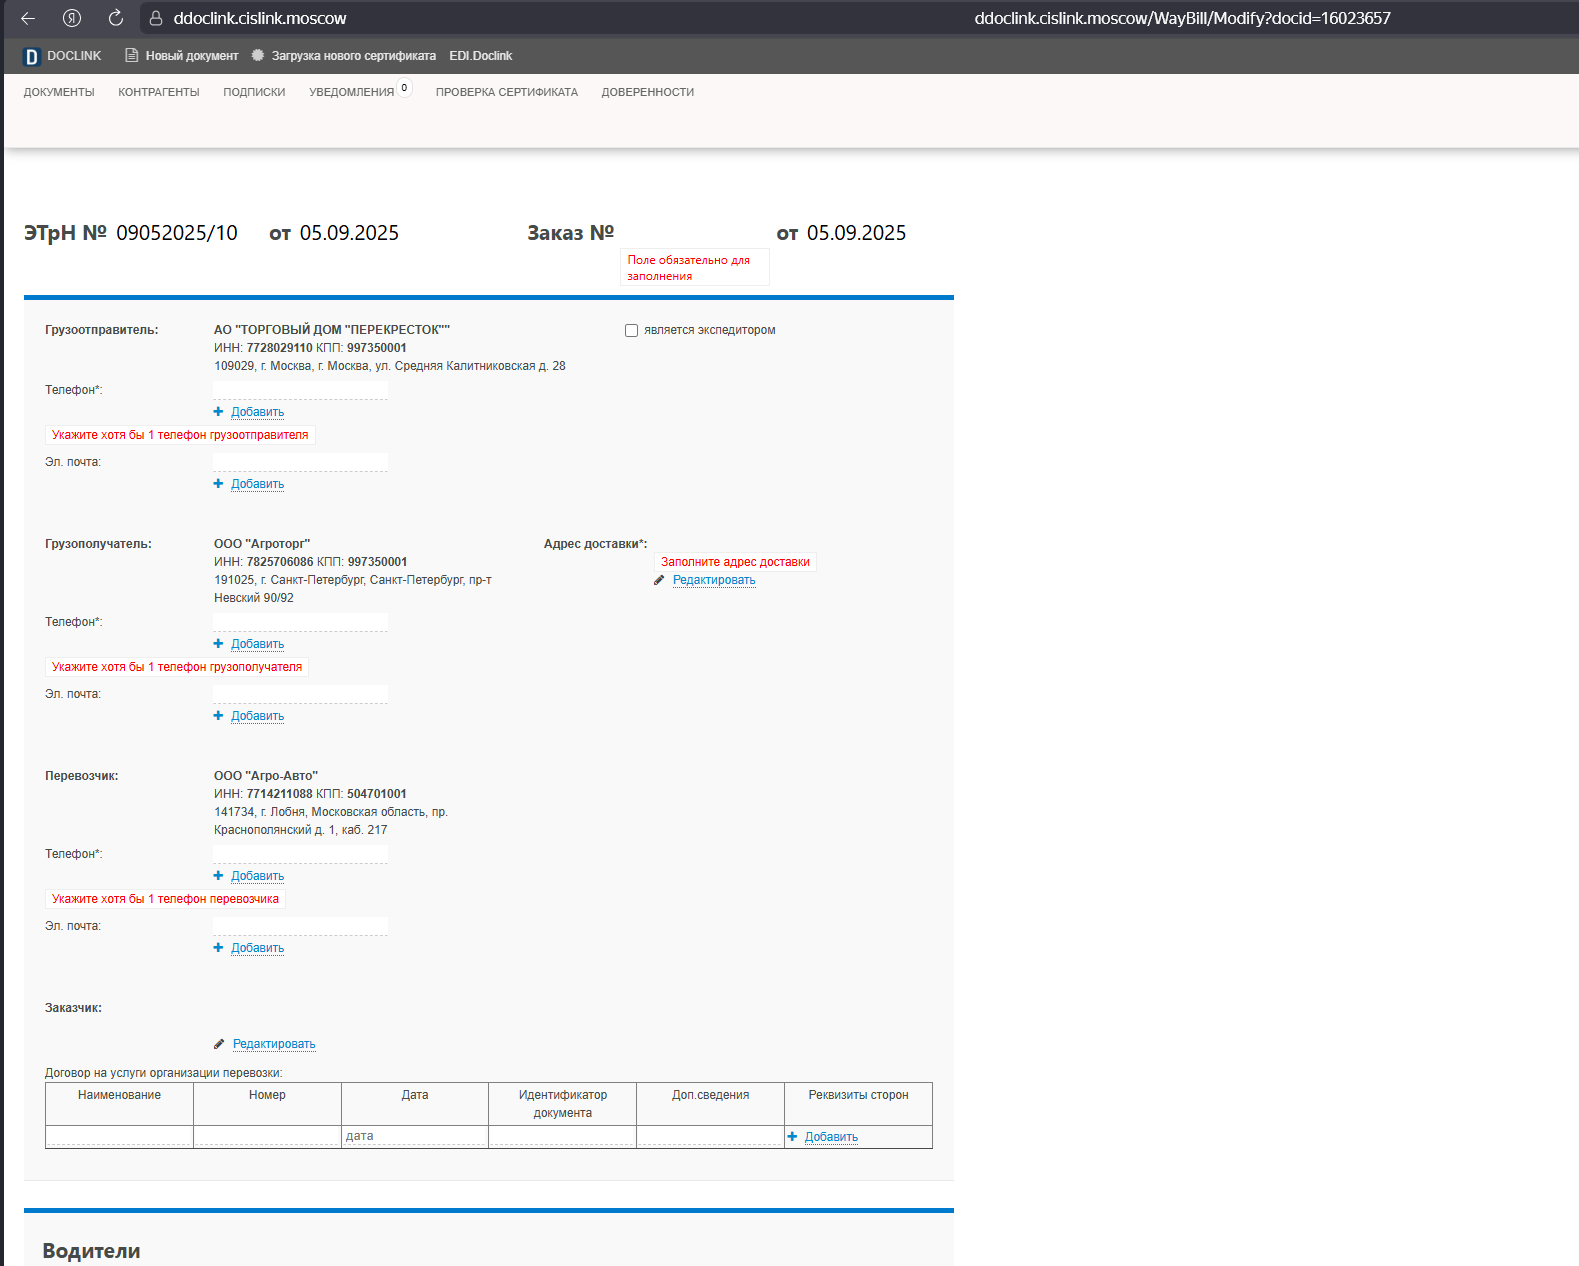Click the contract Номер input cell

267,1136
